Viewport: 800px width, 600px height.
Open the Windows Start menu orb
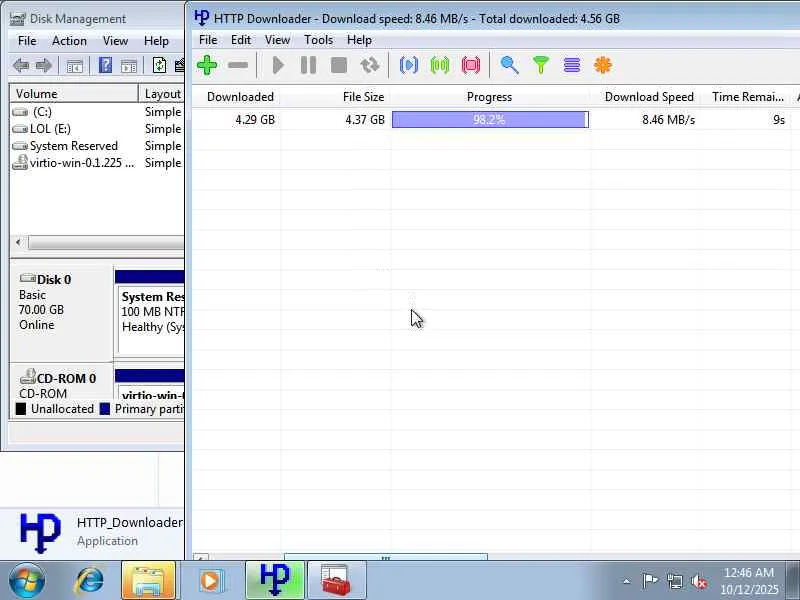pos(26,581)
